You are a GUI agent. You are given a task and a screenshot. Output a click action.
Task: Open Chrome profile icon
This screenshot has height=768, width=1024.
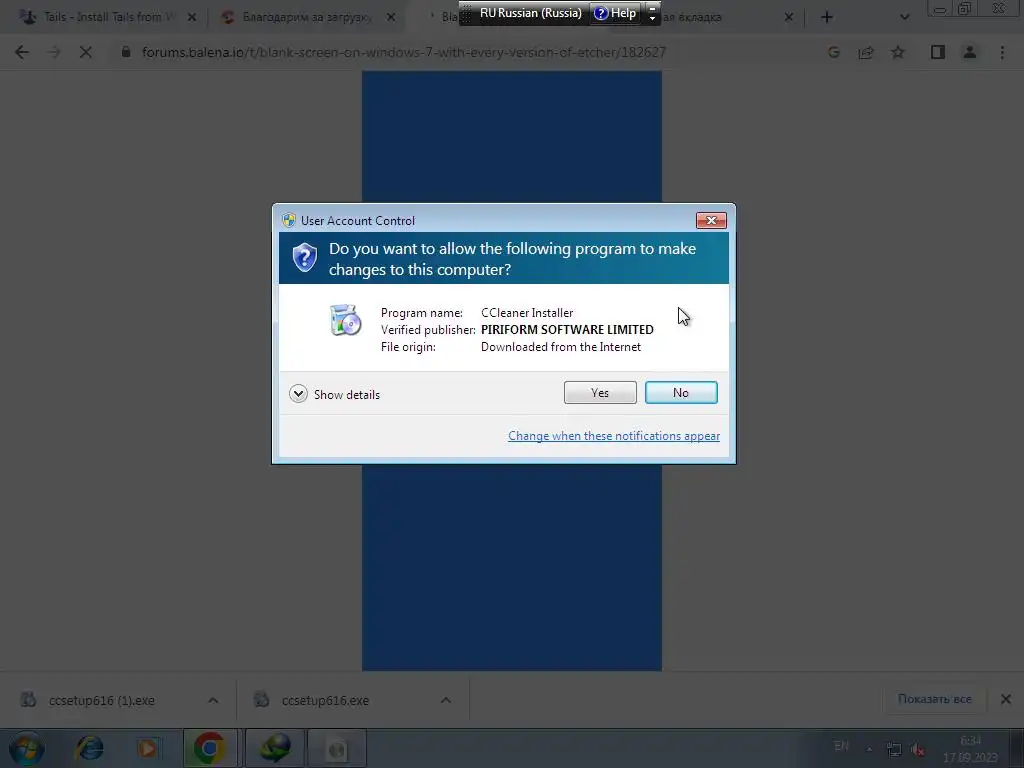[970, 52]
